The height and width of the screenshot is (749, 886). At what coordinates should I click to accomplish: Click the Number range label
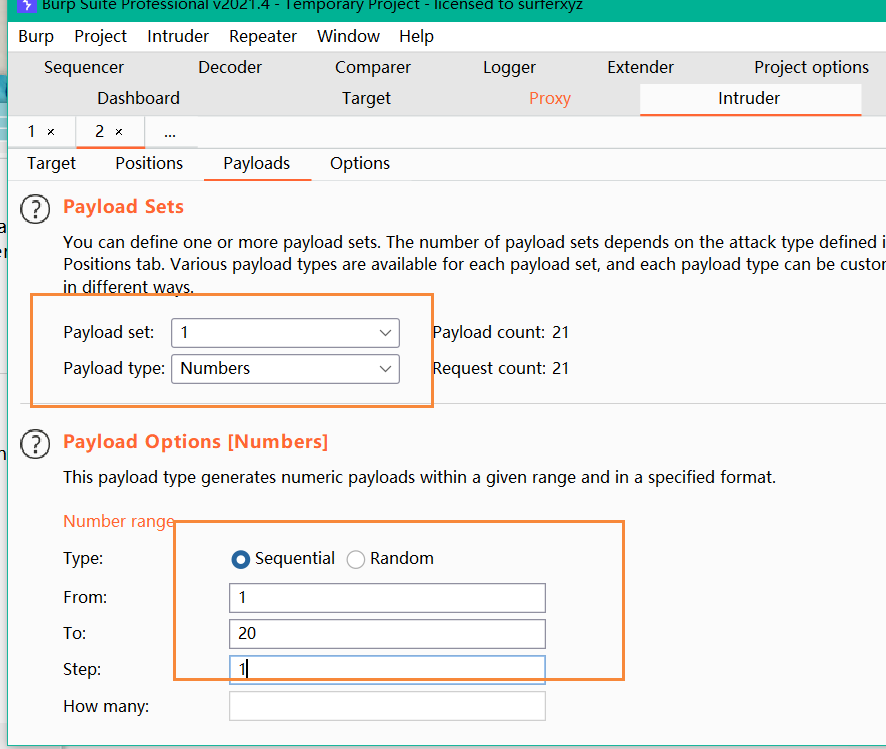pos(119,521)
